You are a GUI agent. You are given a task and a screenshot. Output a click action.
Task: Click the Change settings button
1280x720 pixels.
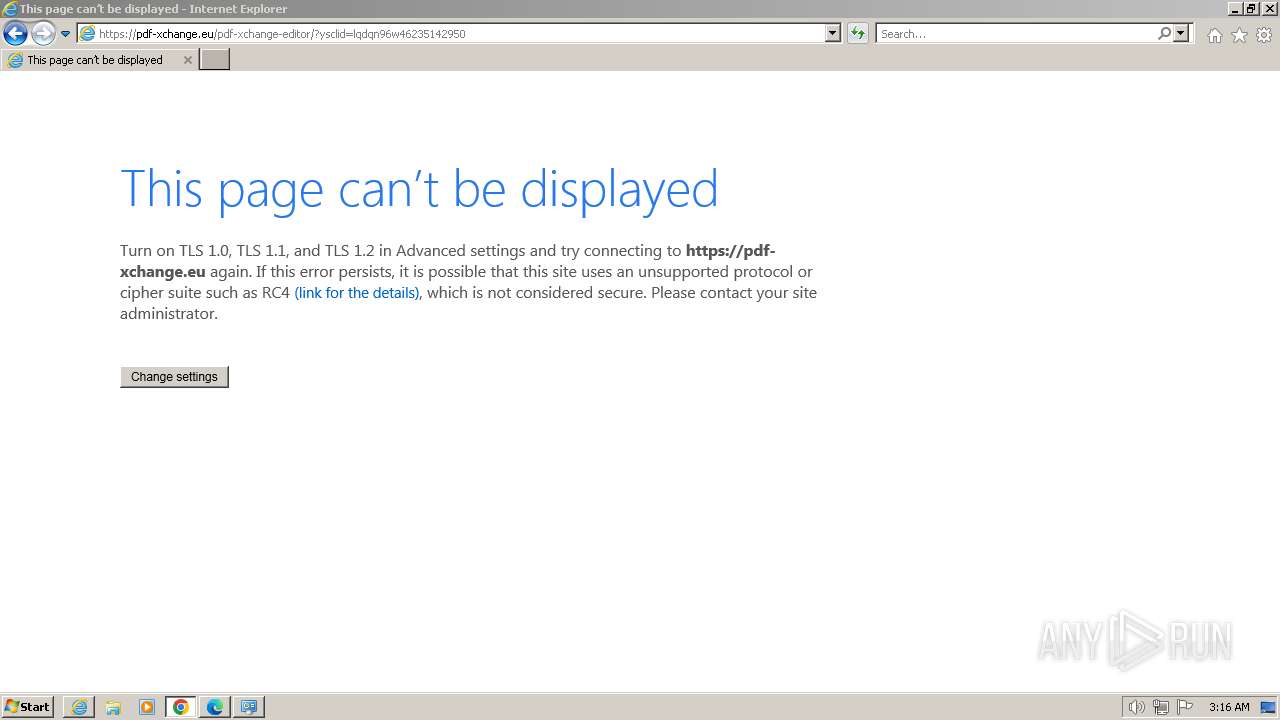coord(174,377)
